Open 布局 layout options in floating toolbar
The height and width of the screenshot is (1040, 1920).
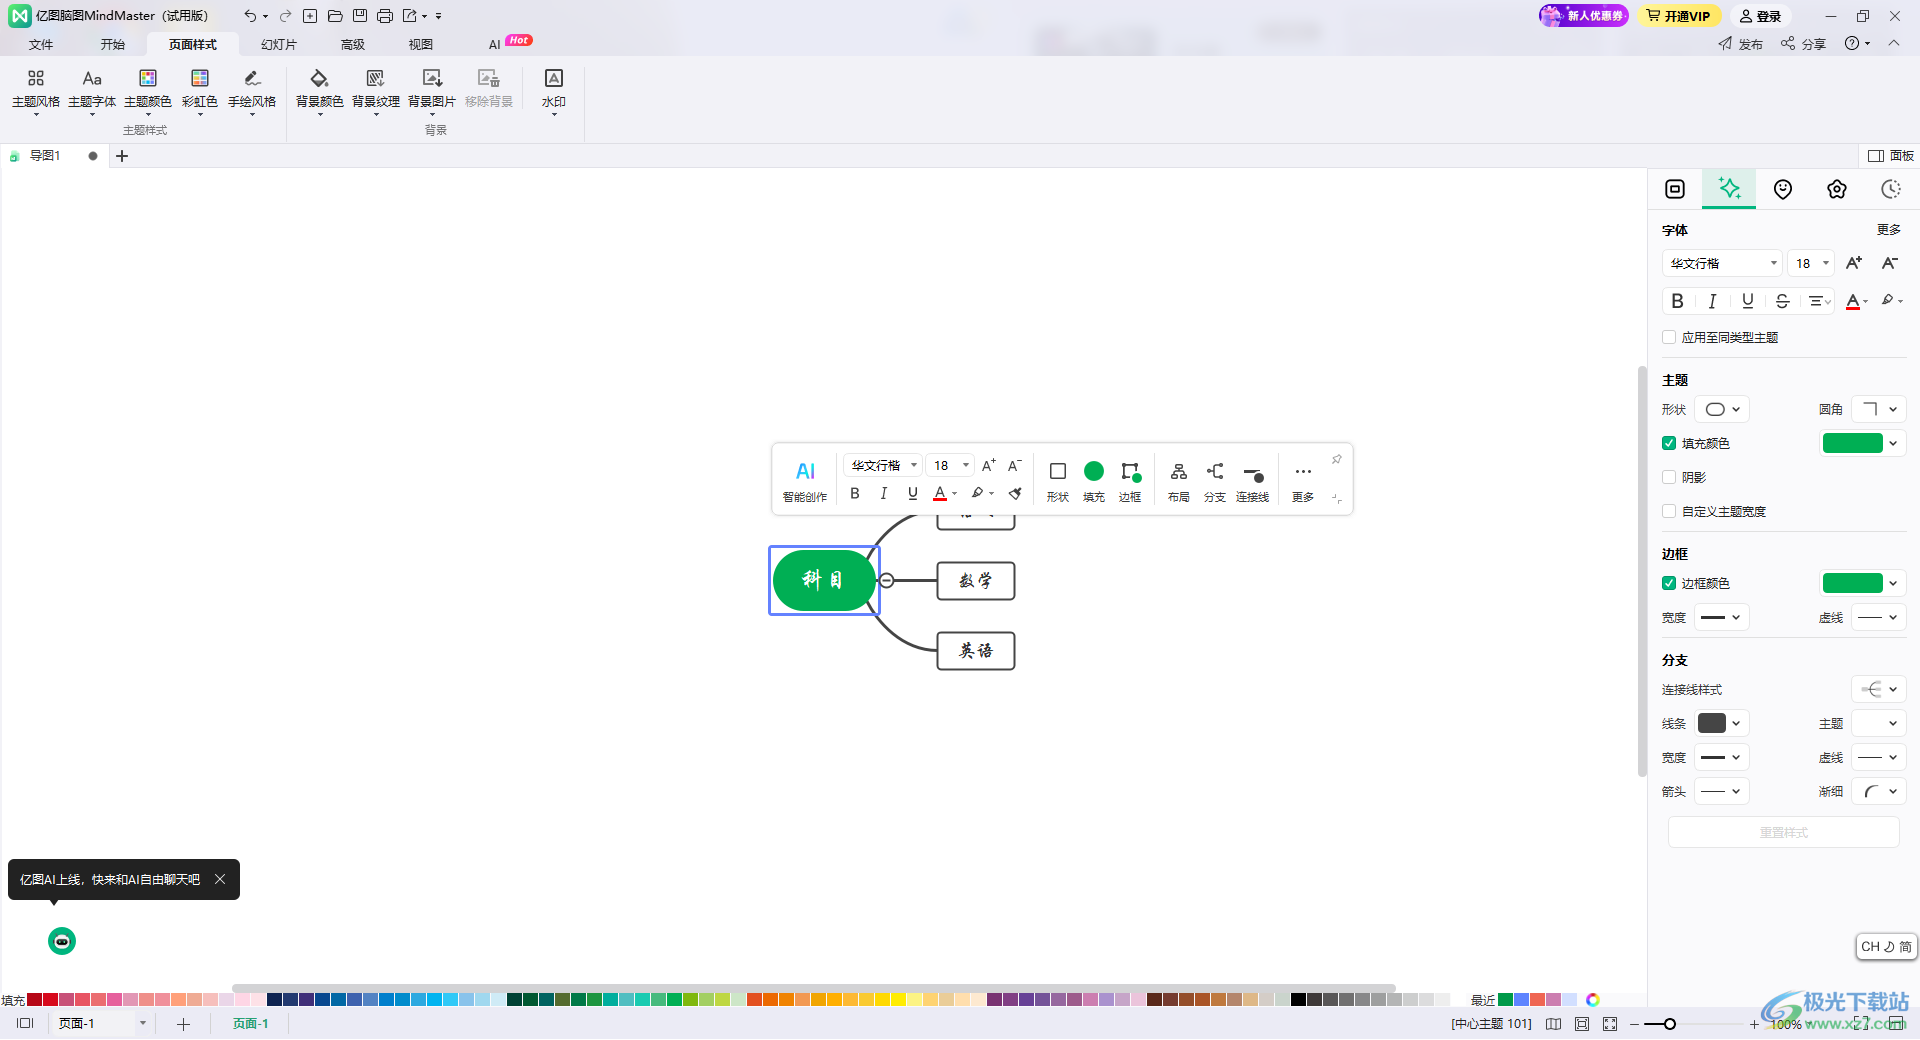(x=1179, y=480)
